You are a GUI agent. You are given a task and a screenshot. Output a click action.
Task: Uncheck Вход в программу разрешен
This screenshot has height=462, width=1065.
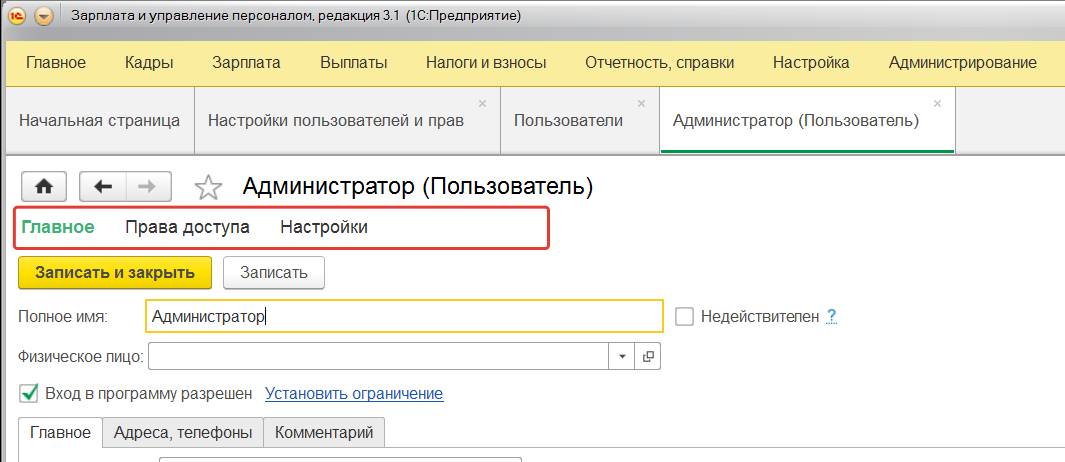[29, 393]
